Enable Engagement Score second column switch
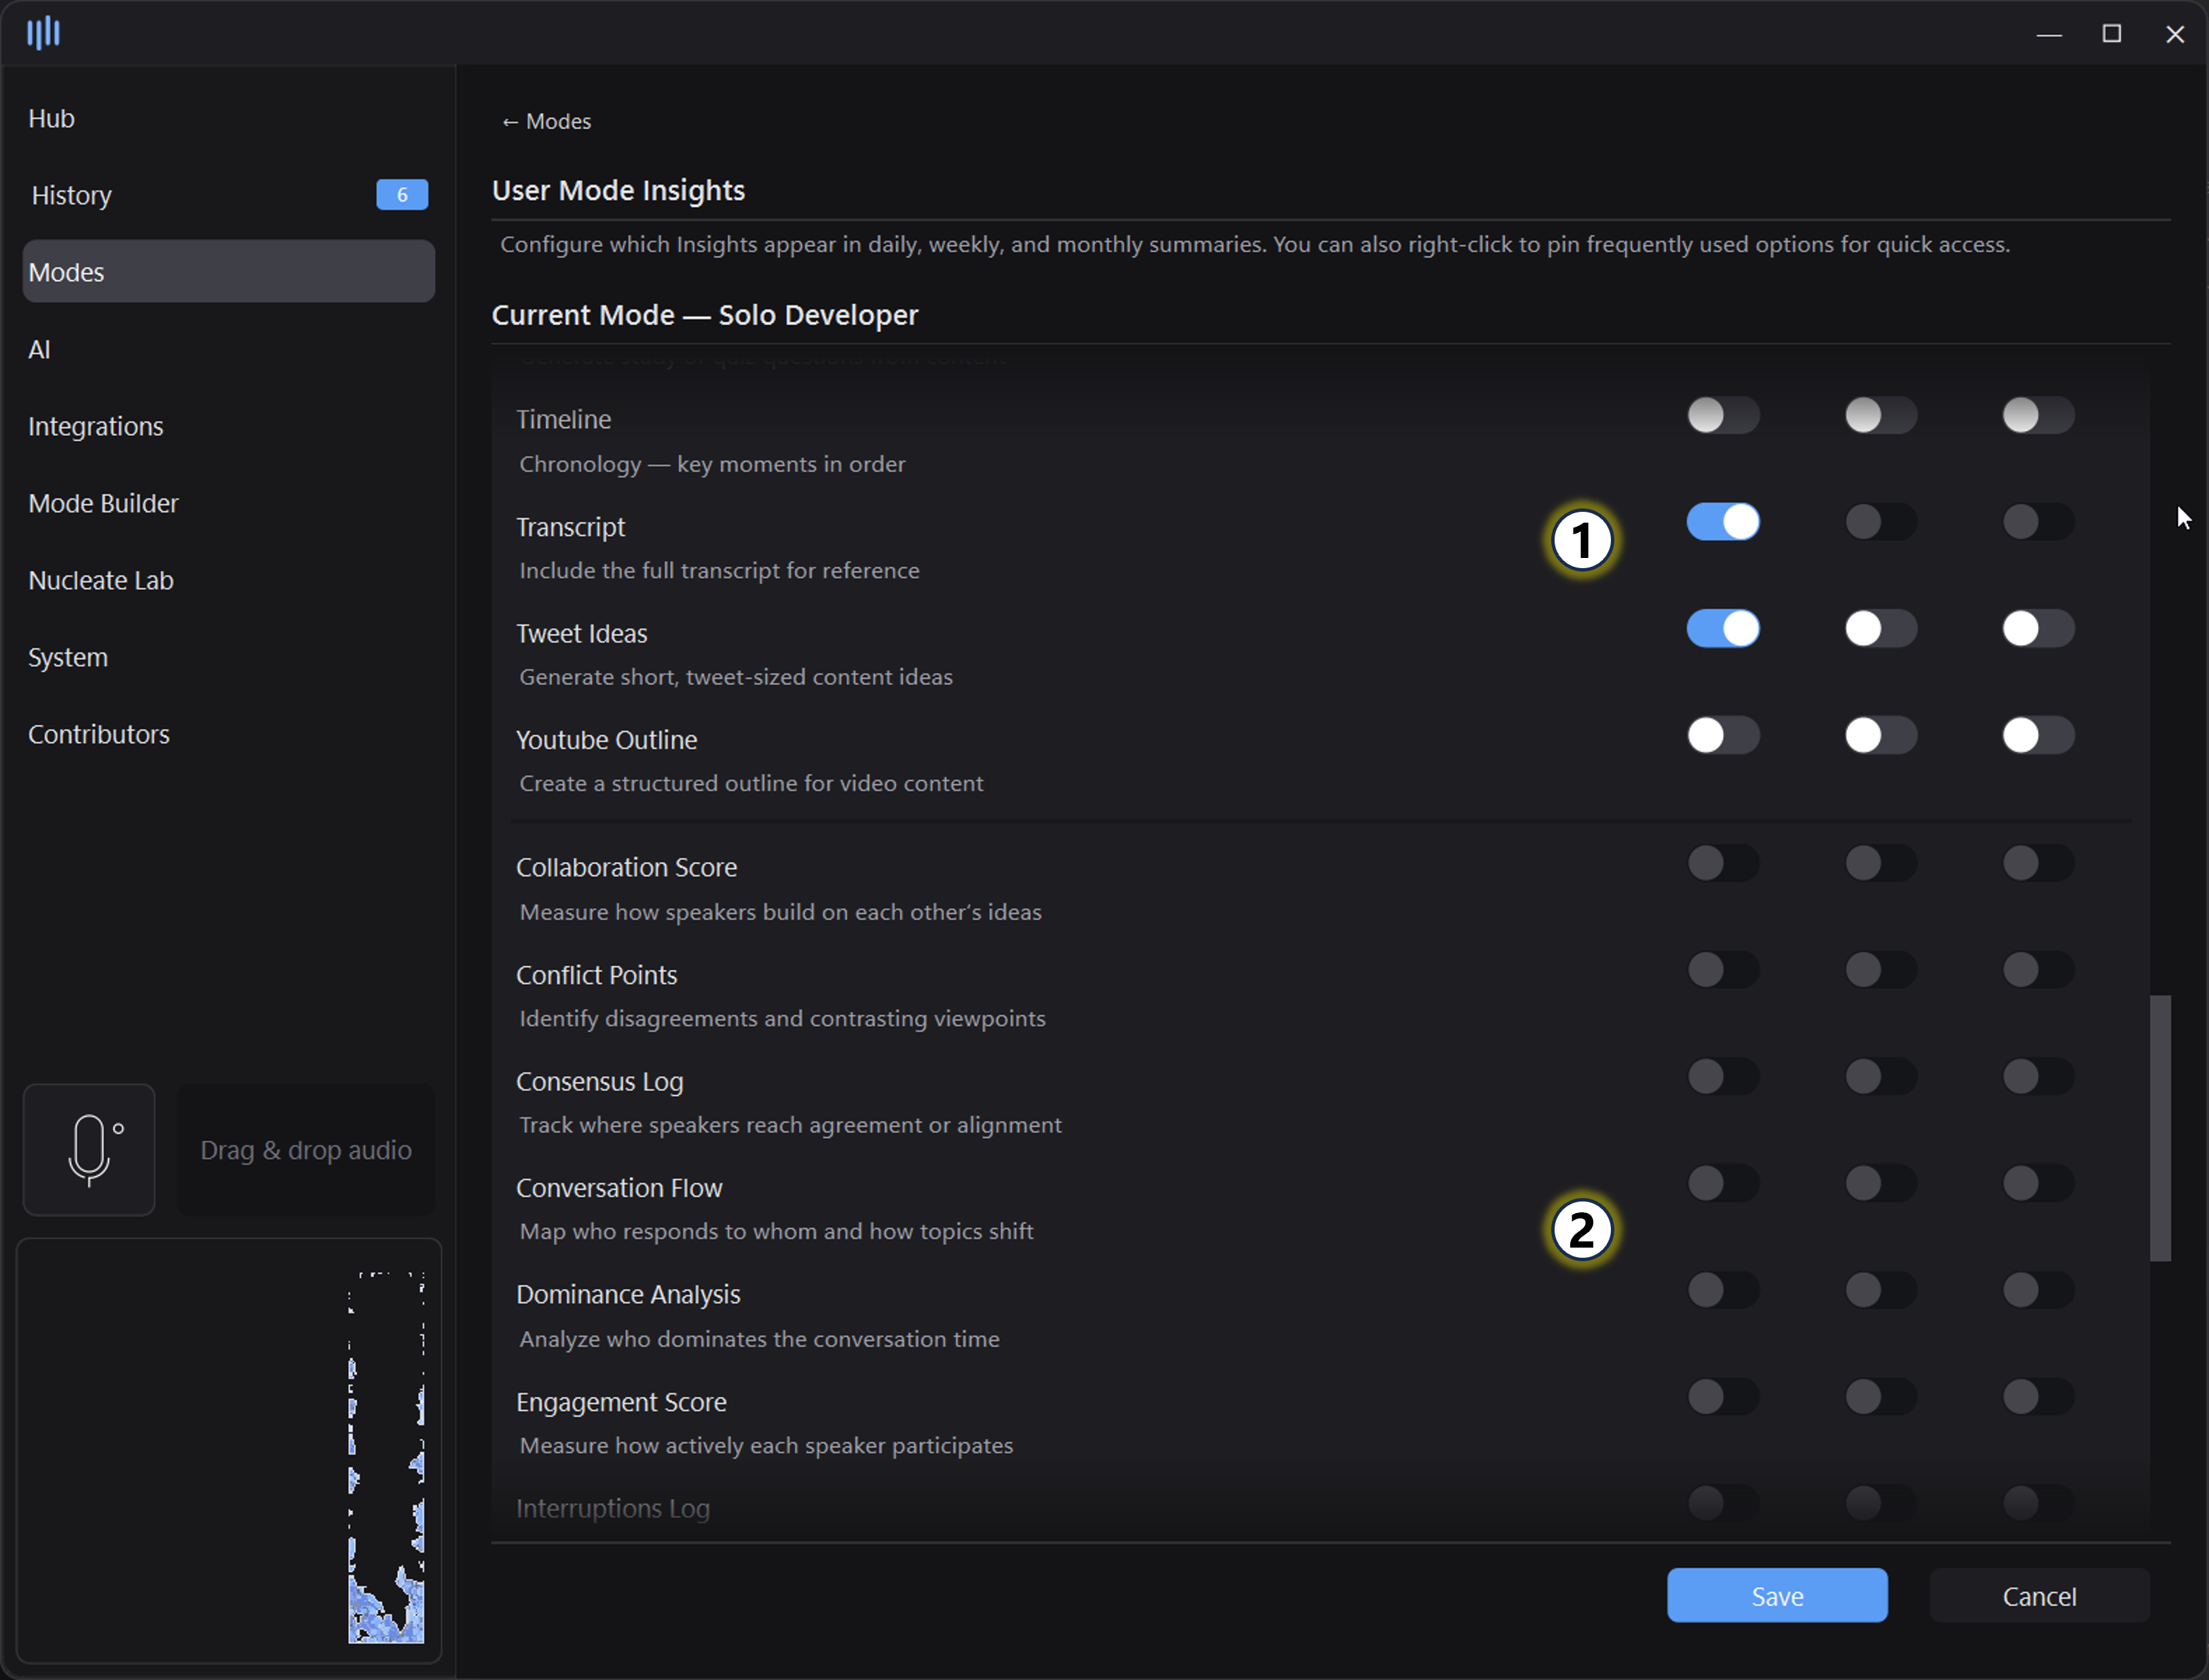This screenshot has height=1680, width=2209. pyautogui.click(x=1881, y=1397)
